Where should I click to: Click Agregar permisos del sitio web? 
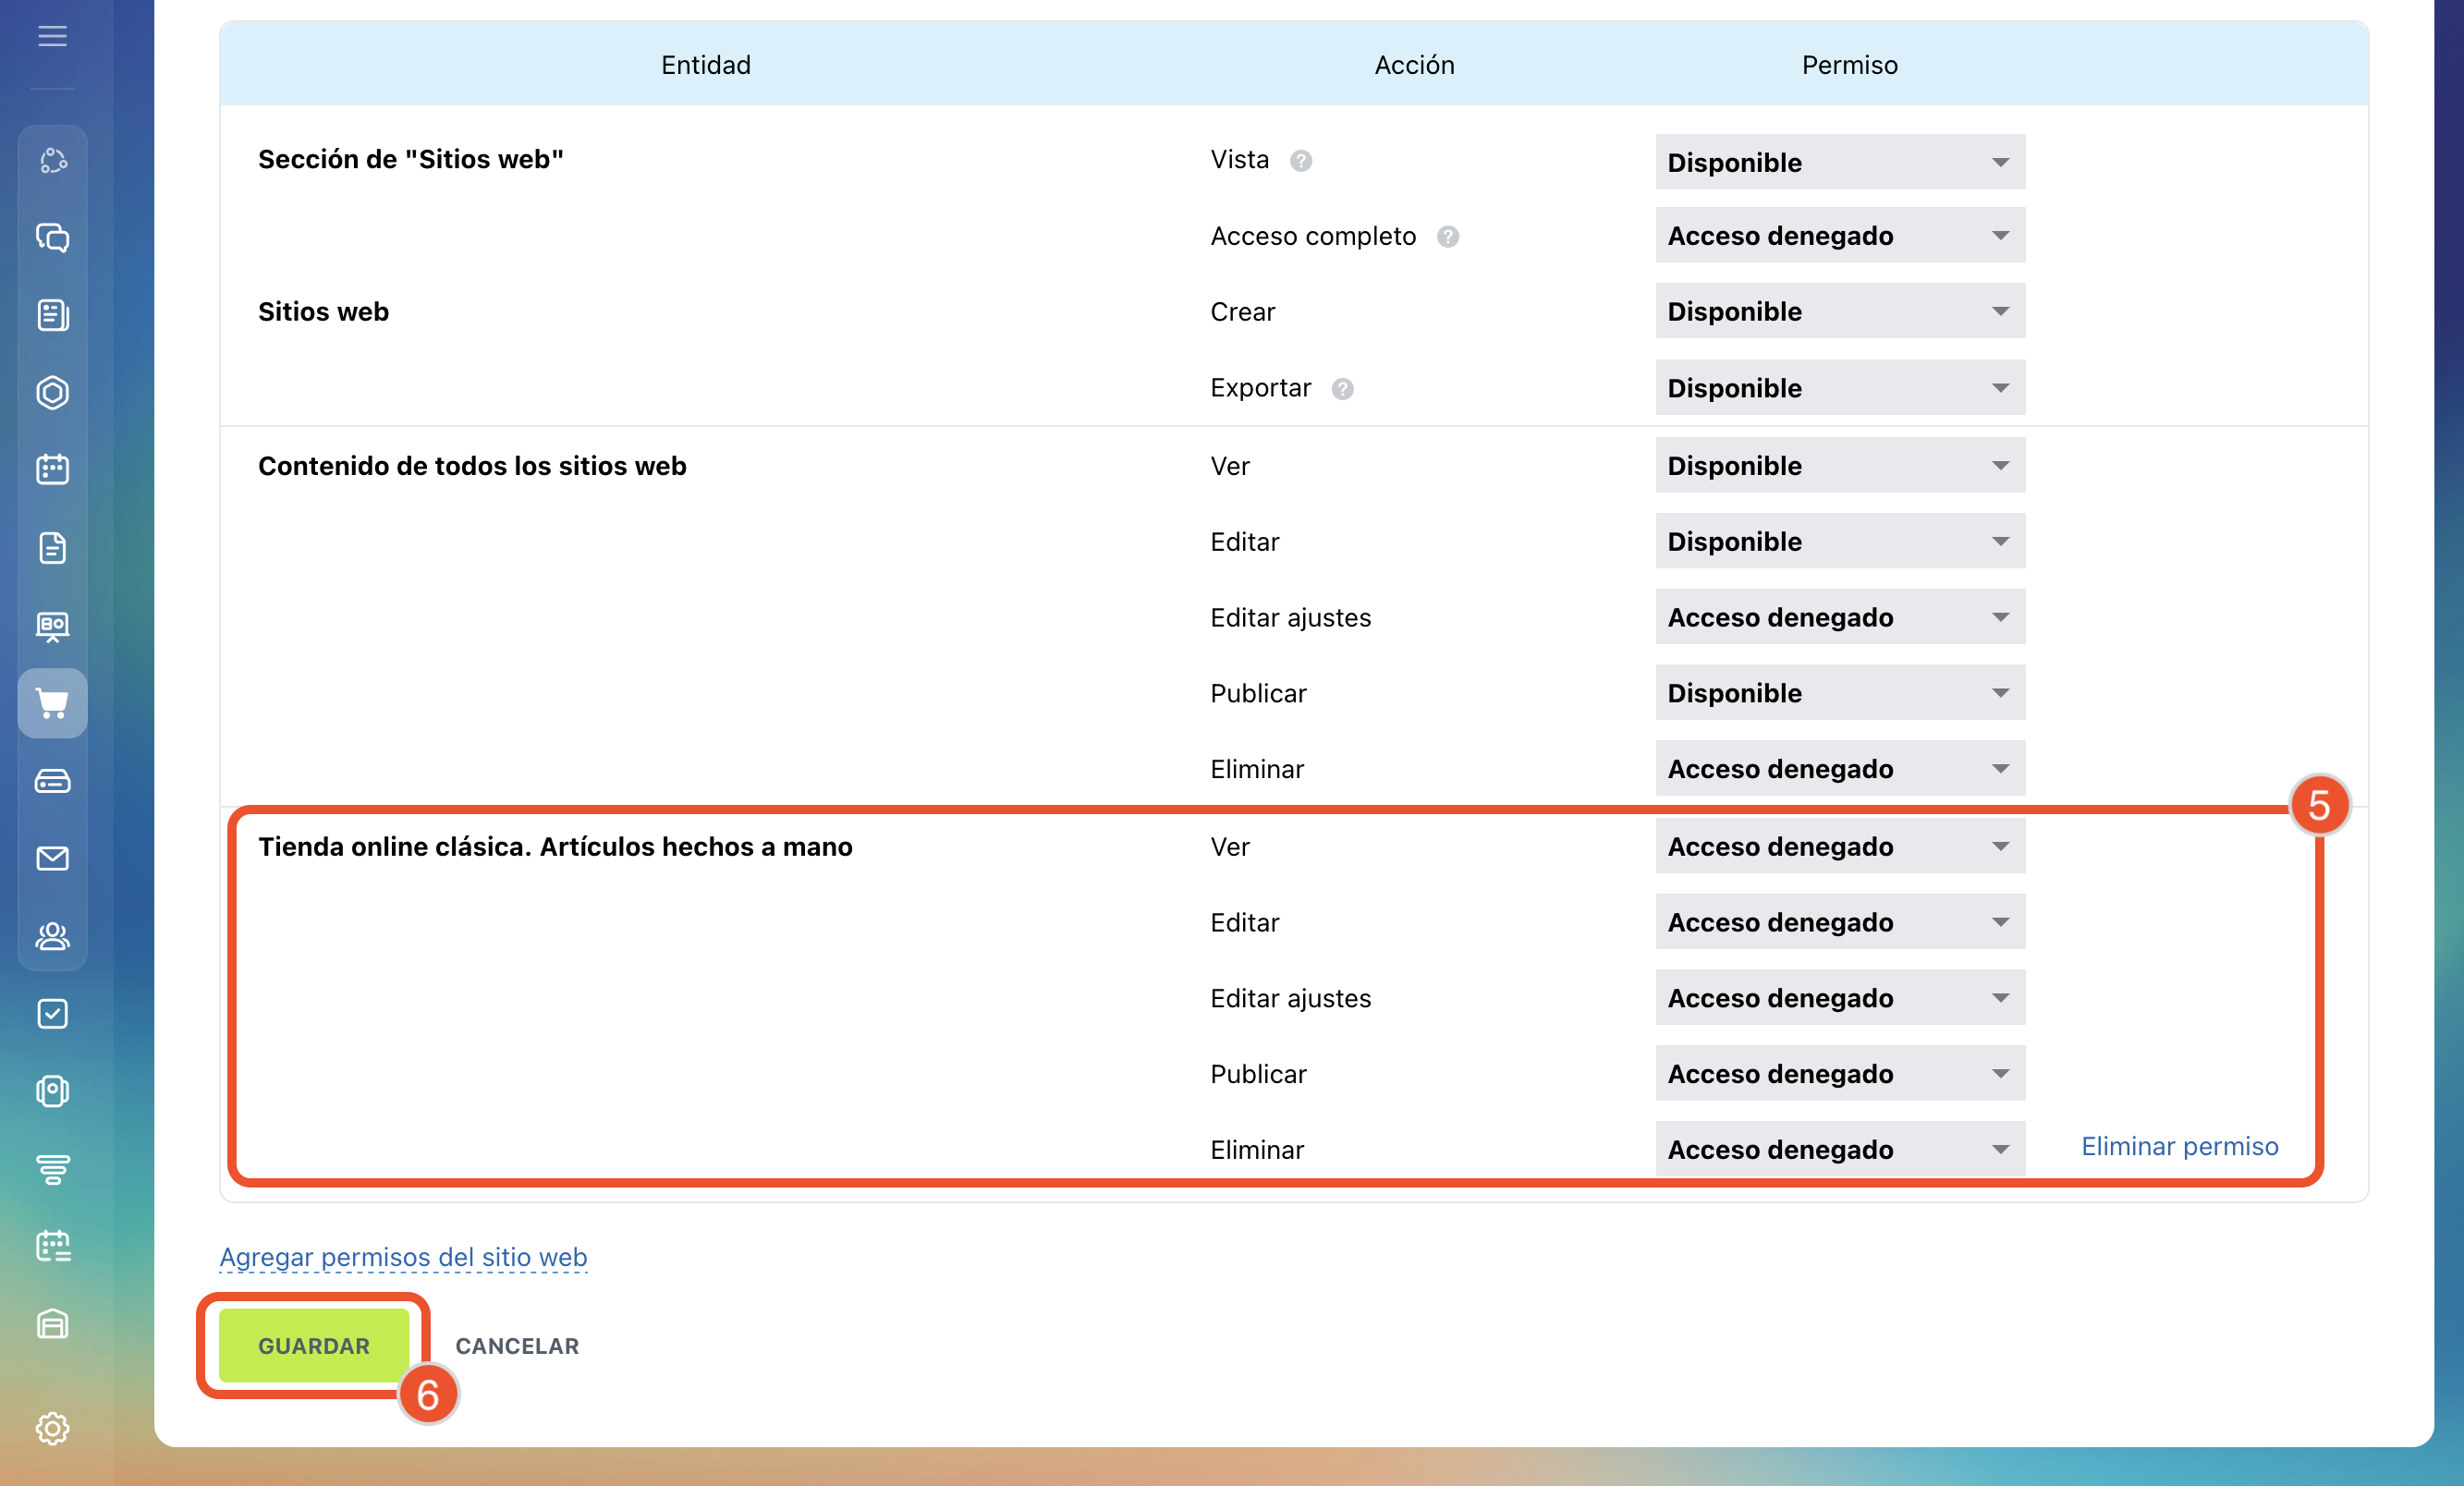pos(403,1257)
